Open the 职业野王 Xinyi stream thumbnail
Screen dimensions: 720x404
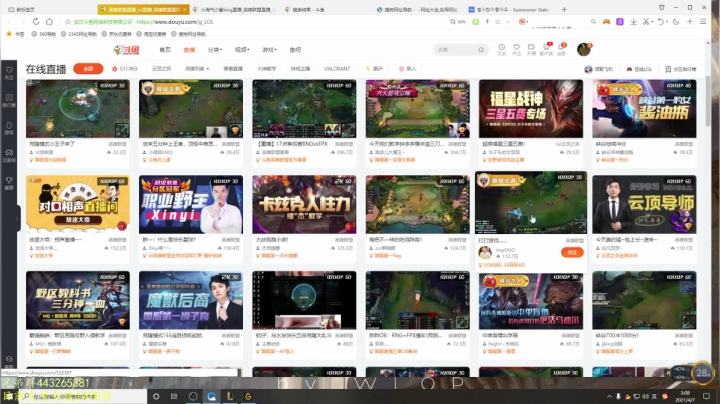191,204
